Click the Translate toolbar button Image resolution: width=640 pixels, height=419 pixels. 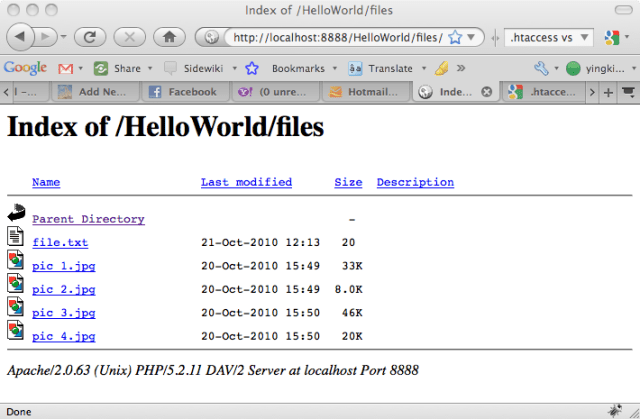click(x=381, y=68)
